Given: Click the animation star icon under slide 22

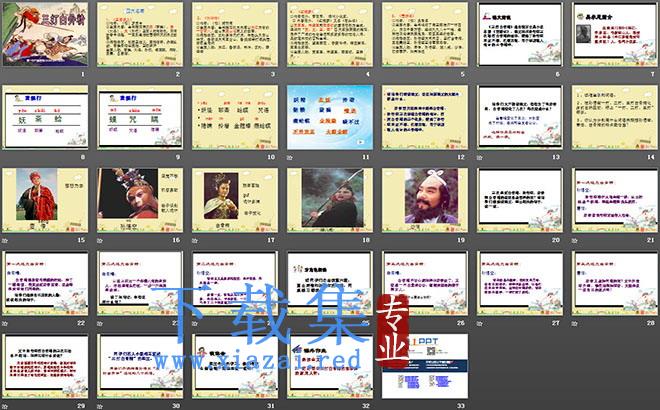Looking at the screenshot, I should click(x=5, y=324).
